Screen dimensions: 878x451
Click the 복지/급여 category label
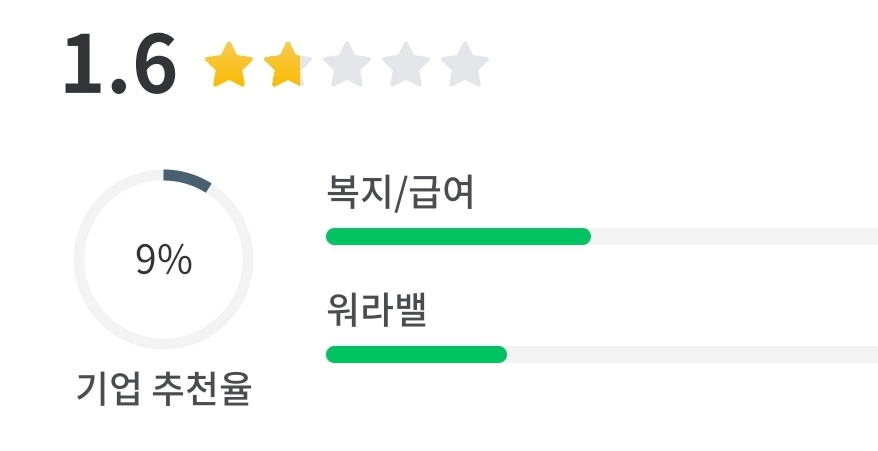(400, 193)
